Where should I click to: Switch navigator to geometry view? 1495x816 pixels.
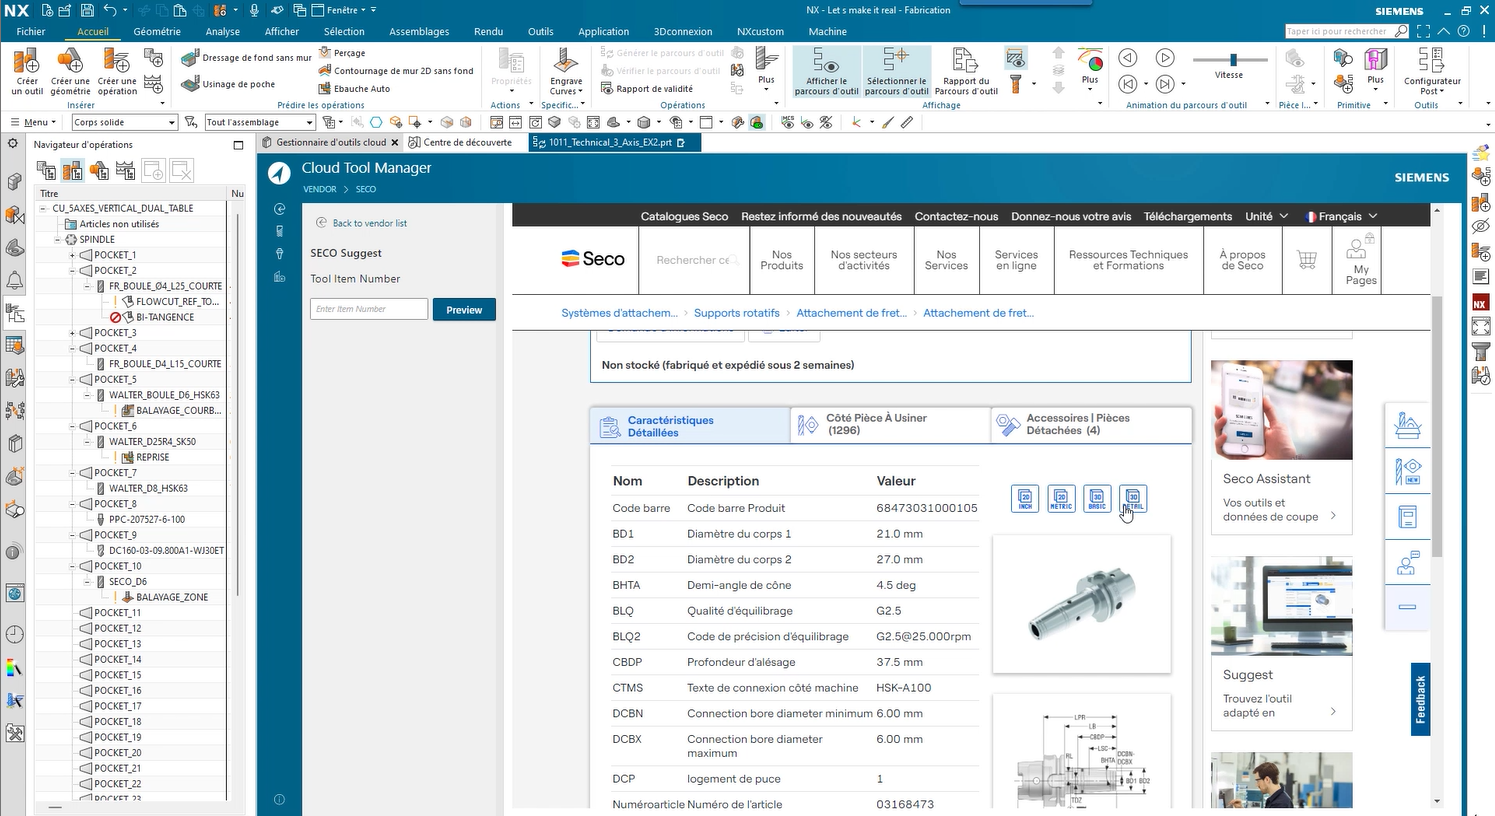(x=99, y=171)
